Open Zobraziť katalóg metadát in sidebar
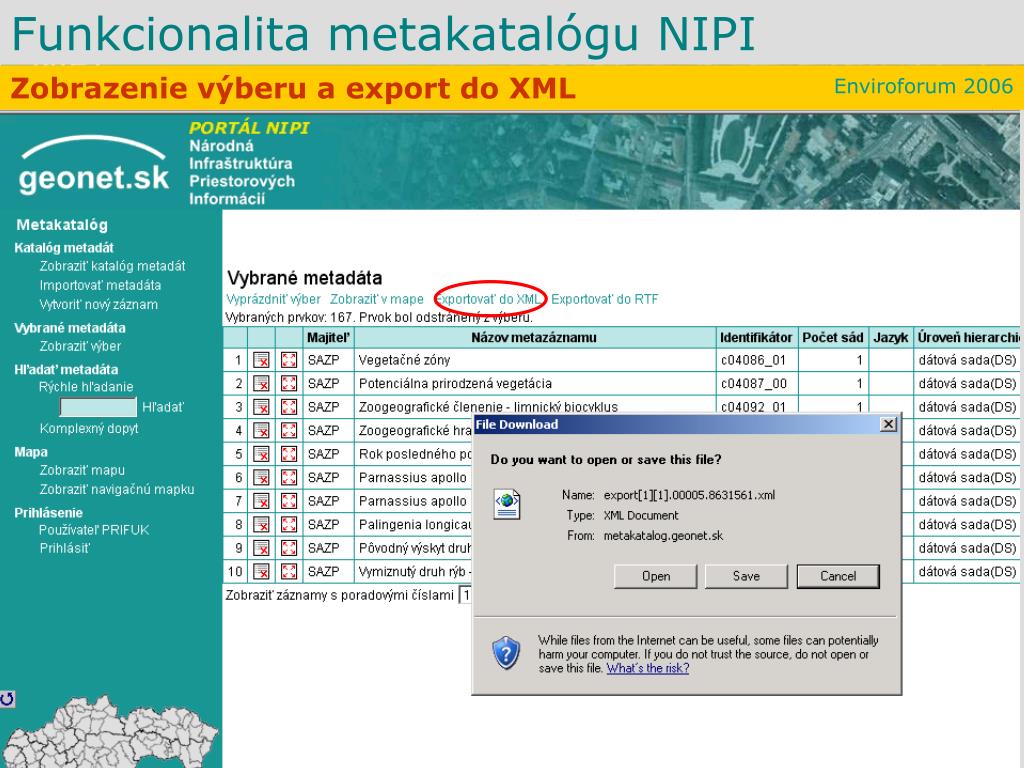Image resolution: width=1024 pixels, height=768 pixels. pos(112,266)
